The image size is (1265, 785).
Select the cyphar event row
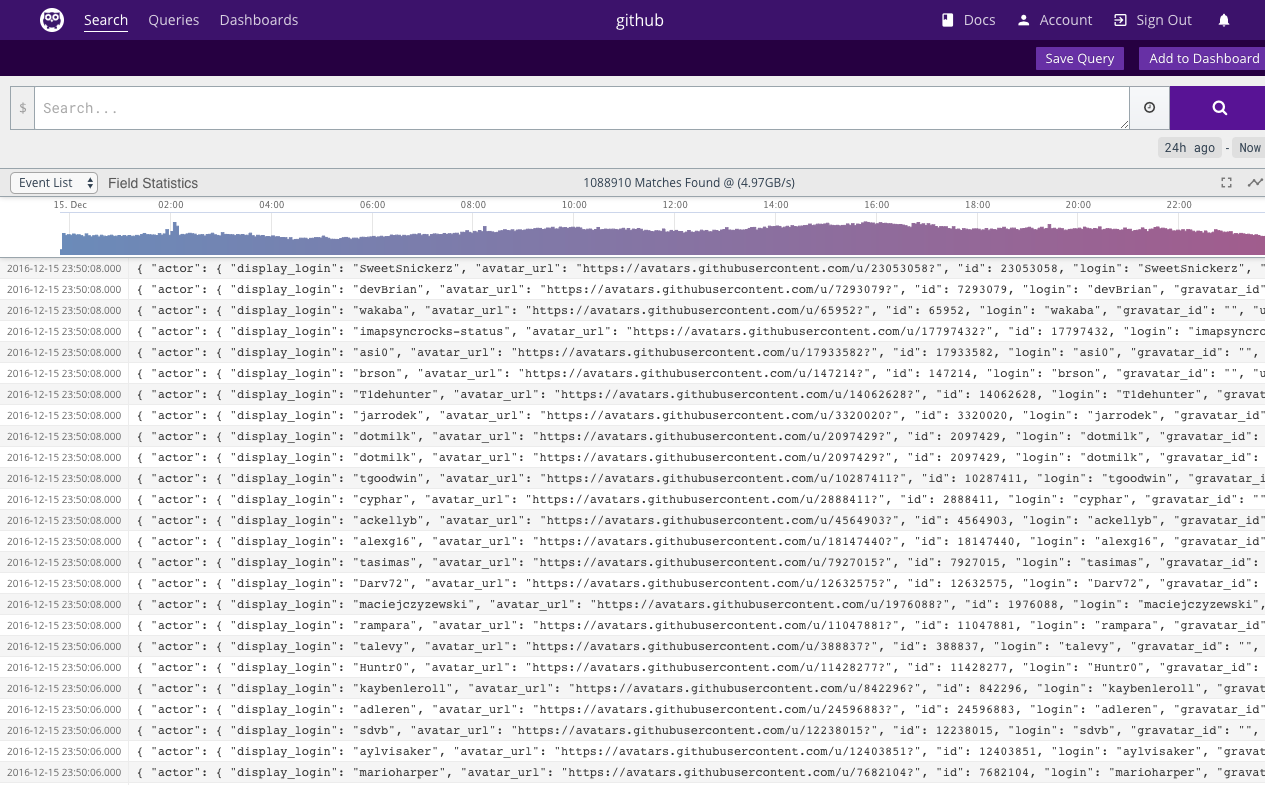point(632,499)
